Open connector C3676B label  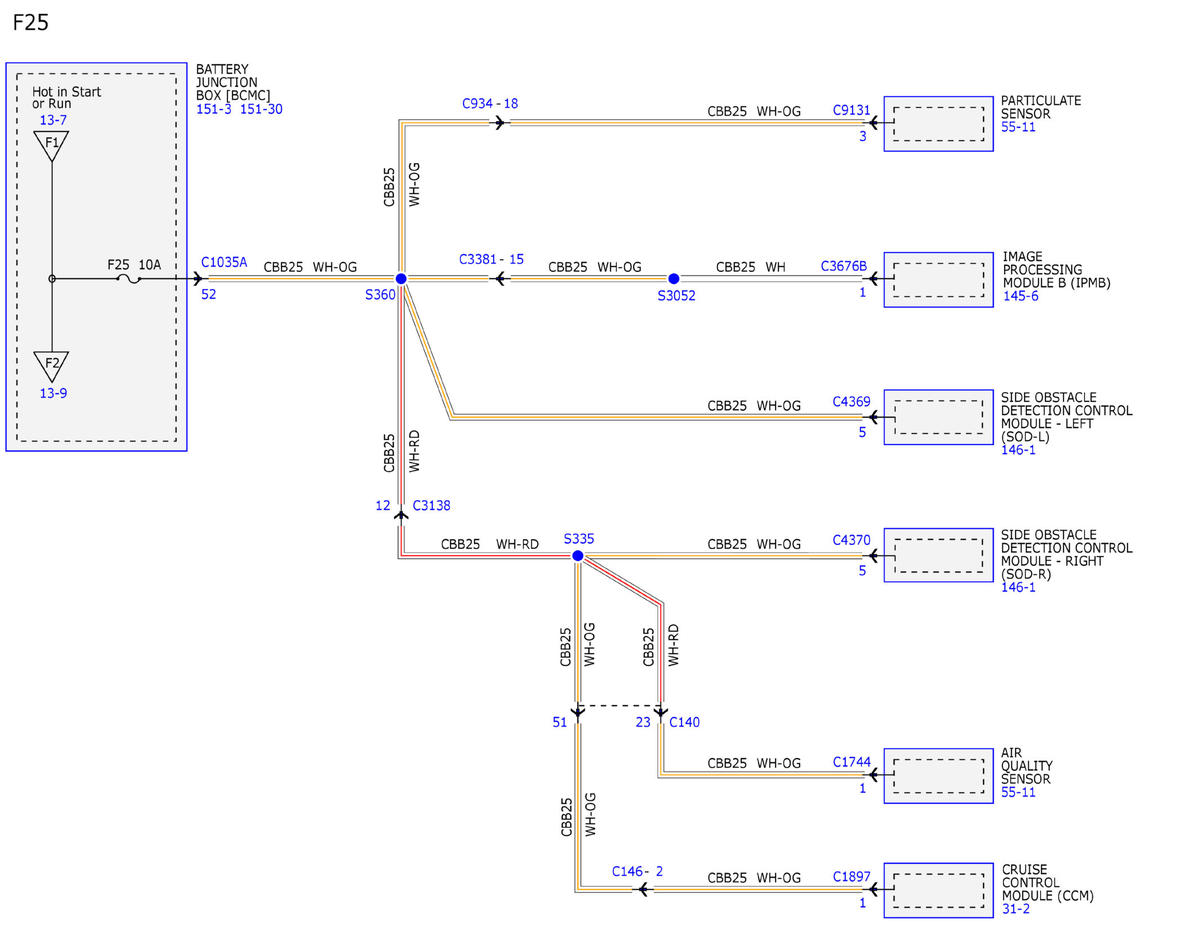click(844, 267)
